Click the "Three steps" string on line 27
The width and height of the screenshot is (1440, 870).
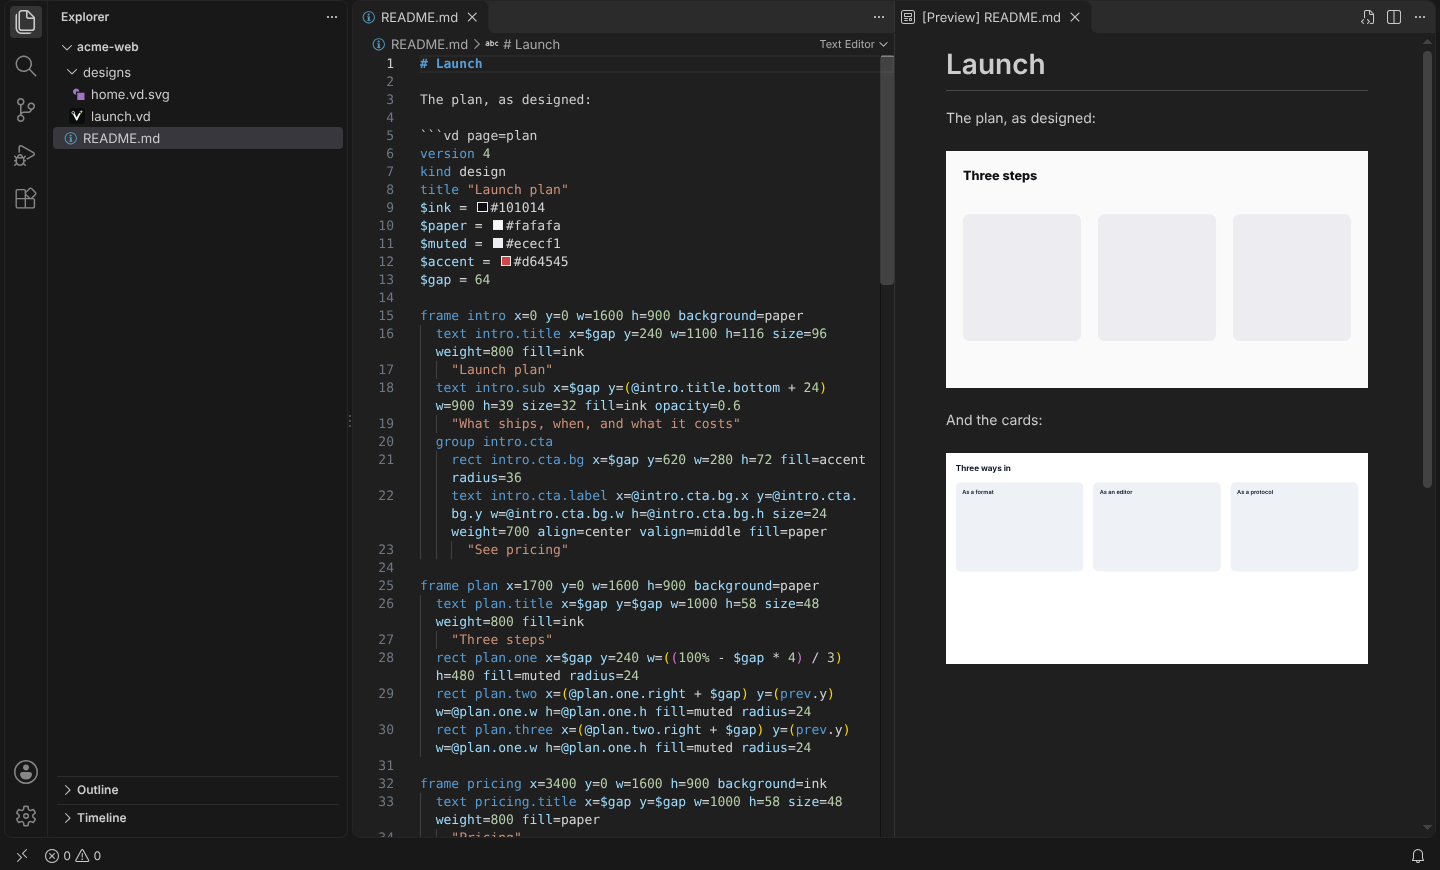click(x=502, y=640)
